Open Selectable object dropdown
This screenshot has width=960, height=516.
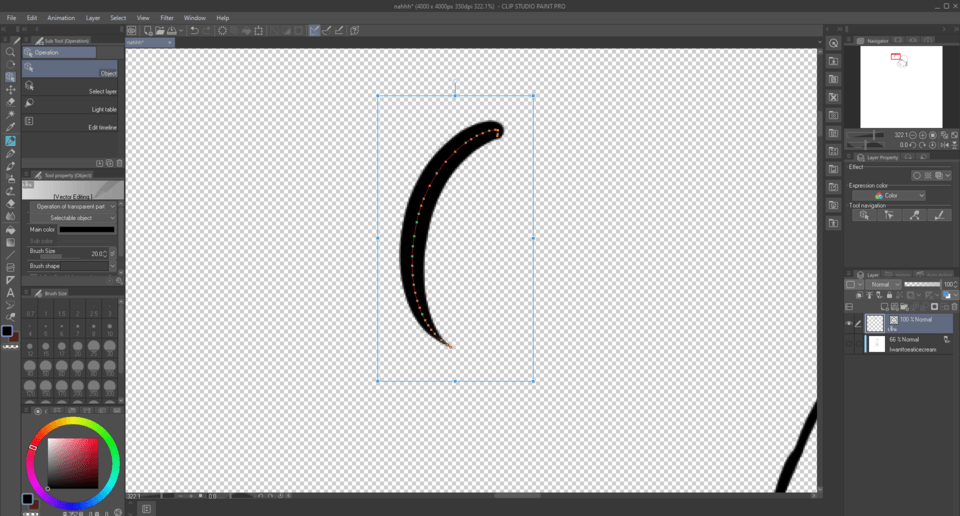pos(73,218)
